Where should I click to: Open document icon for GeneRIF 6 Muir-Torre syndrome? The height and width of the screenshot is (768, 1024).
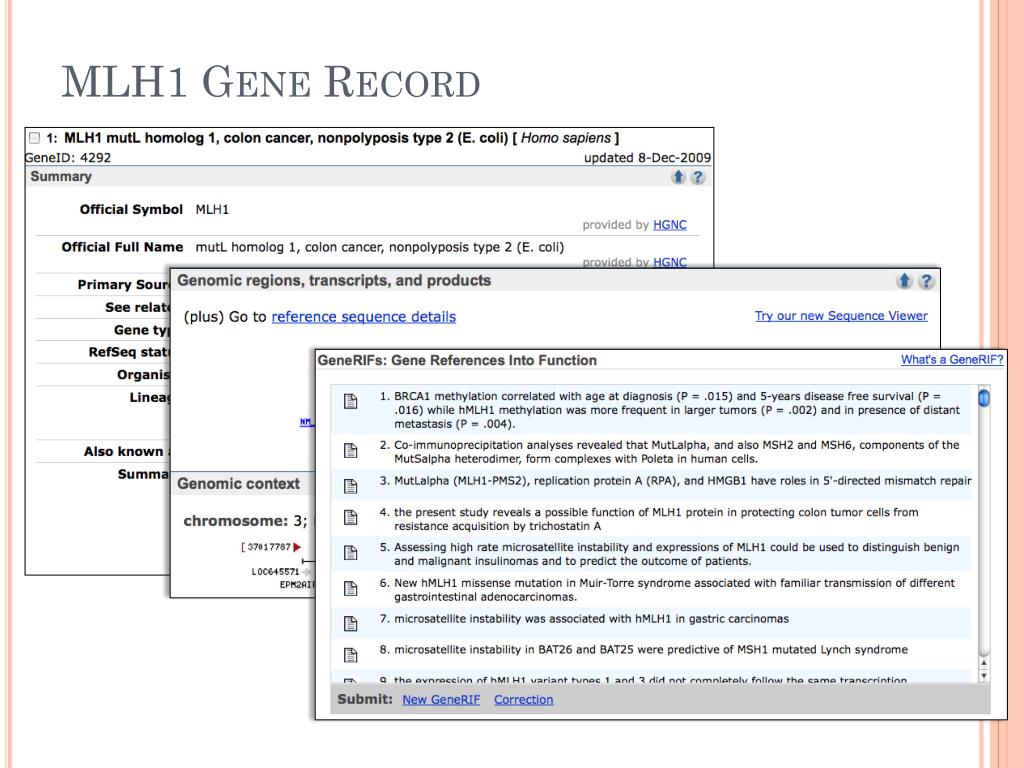(351, 588)
